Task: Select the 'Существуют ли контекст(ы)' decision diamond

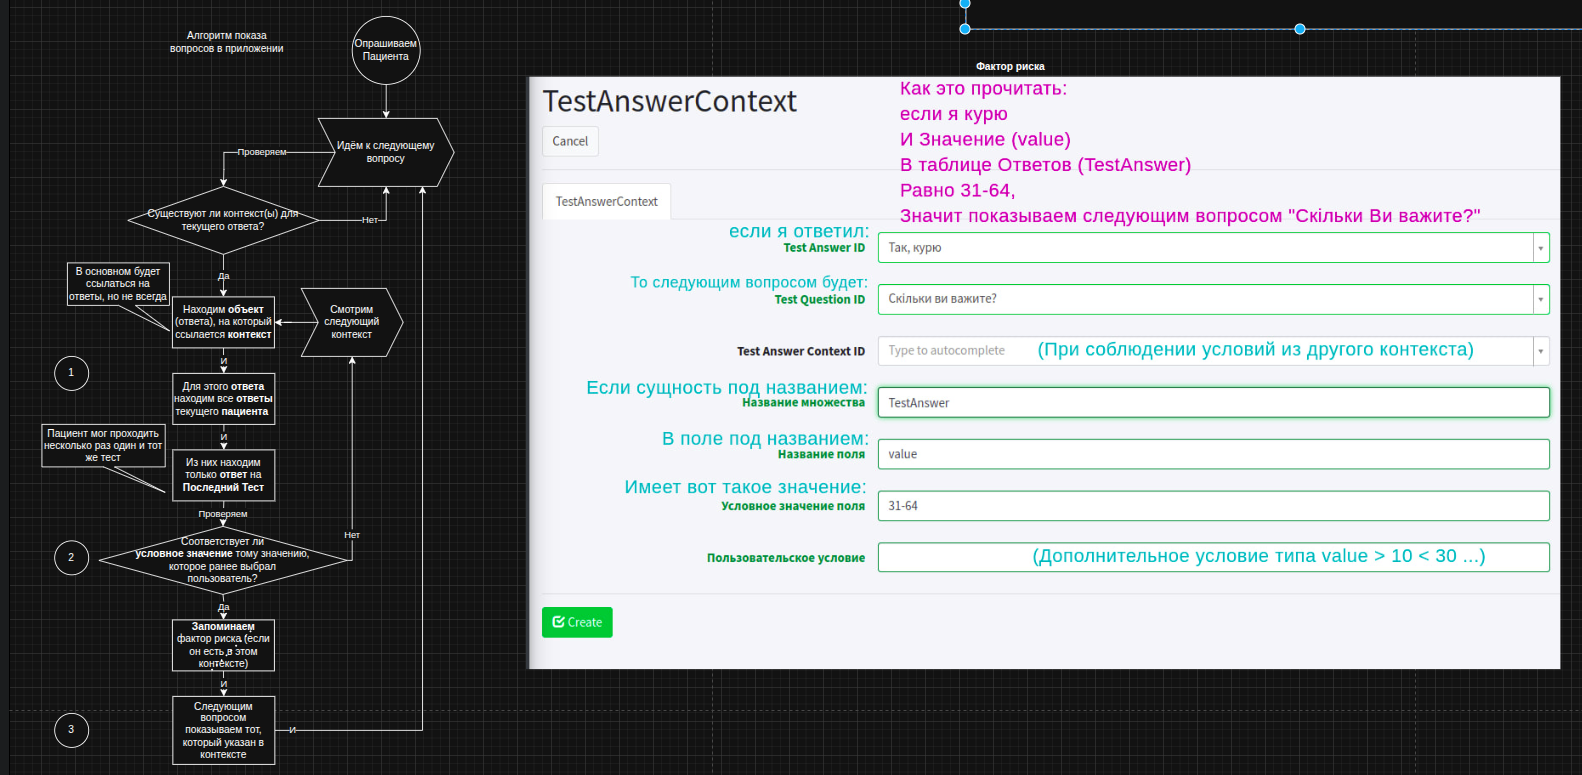Action: pyautogui.click(x=223, y=220)
